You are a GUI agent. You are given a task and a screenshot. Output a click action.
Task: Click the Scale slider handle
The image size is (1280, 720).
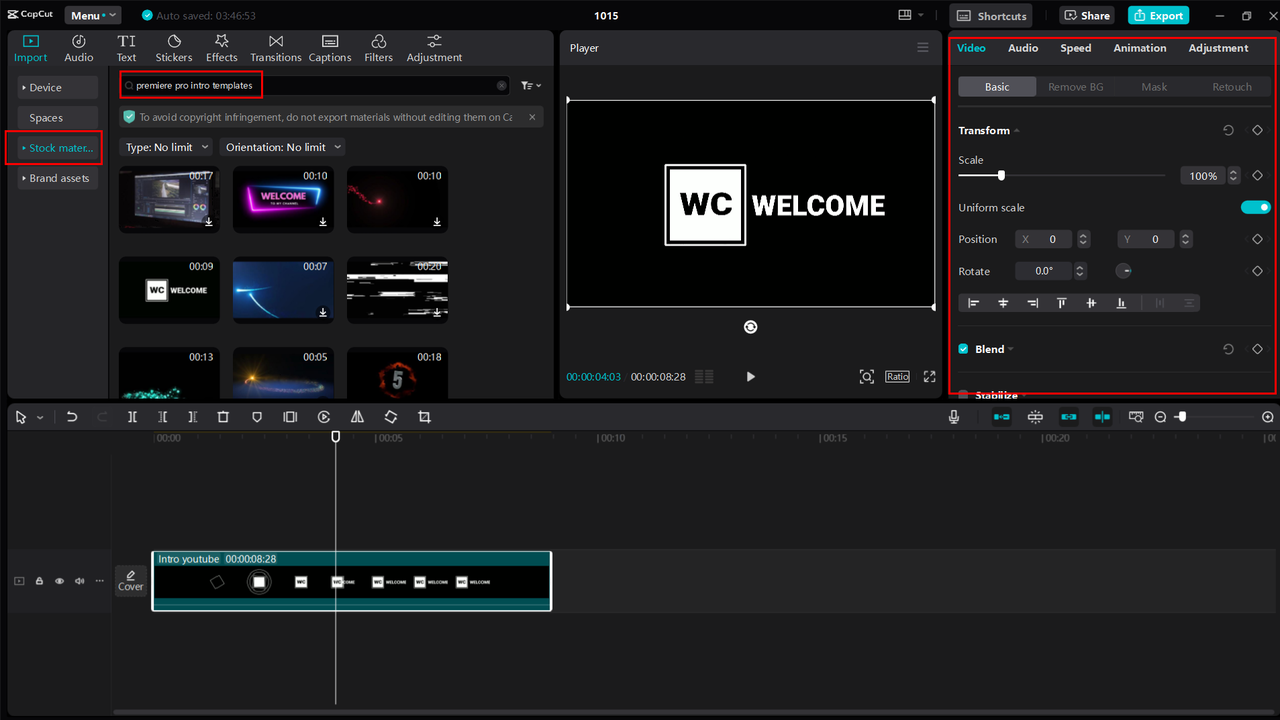coord(1001,176)
